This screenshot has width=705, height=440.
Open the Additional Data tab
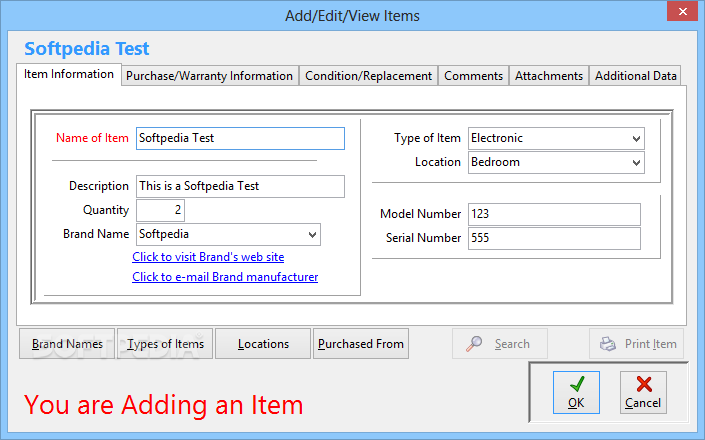click(x=635, y=76)
